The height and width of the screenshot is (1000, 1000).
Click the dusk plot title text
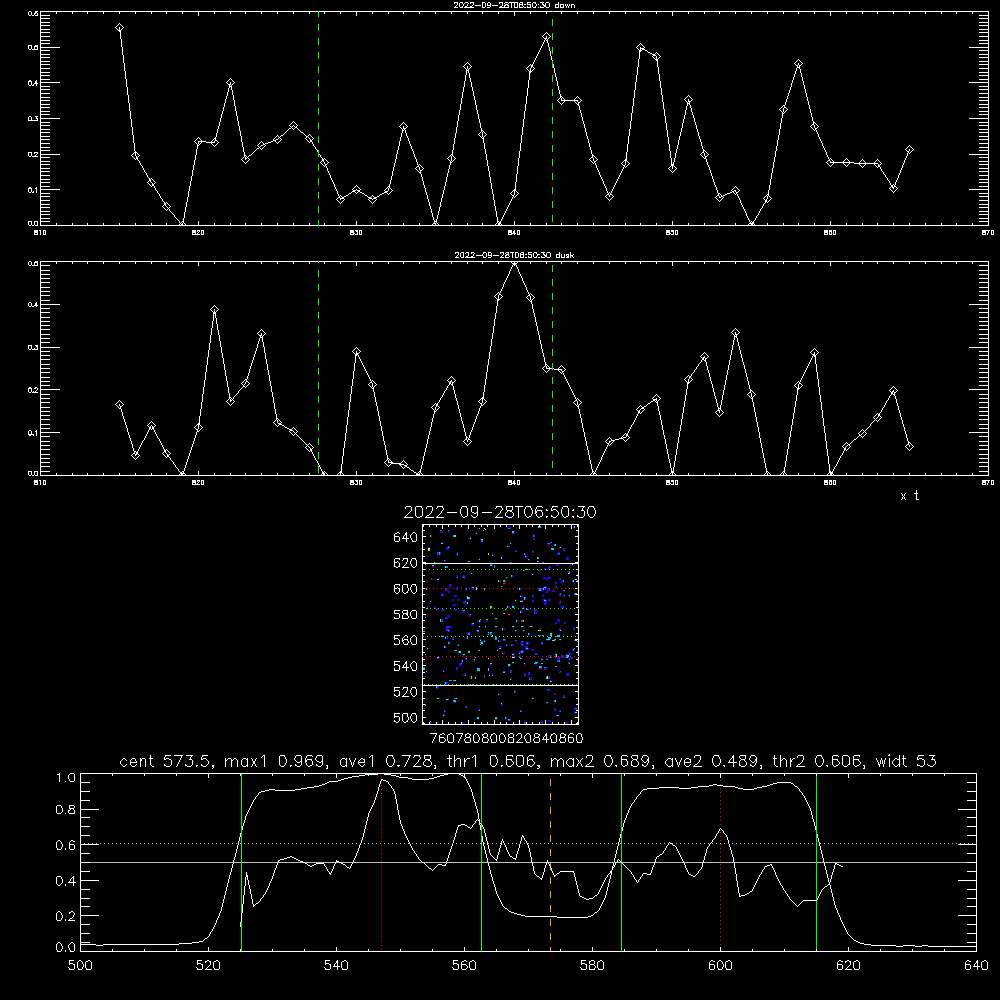coord(514,255)
